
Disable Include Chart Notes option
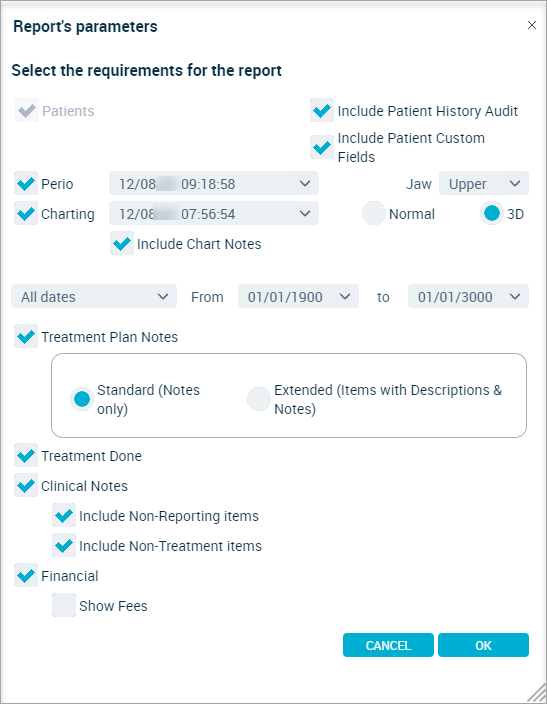pyautogui.click(x=122, y=243)
